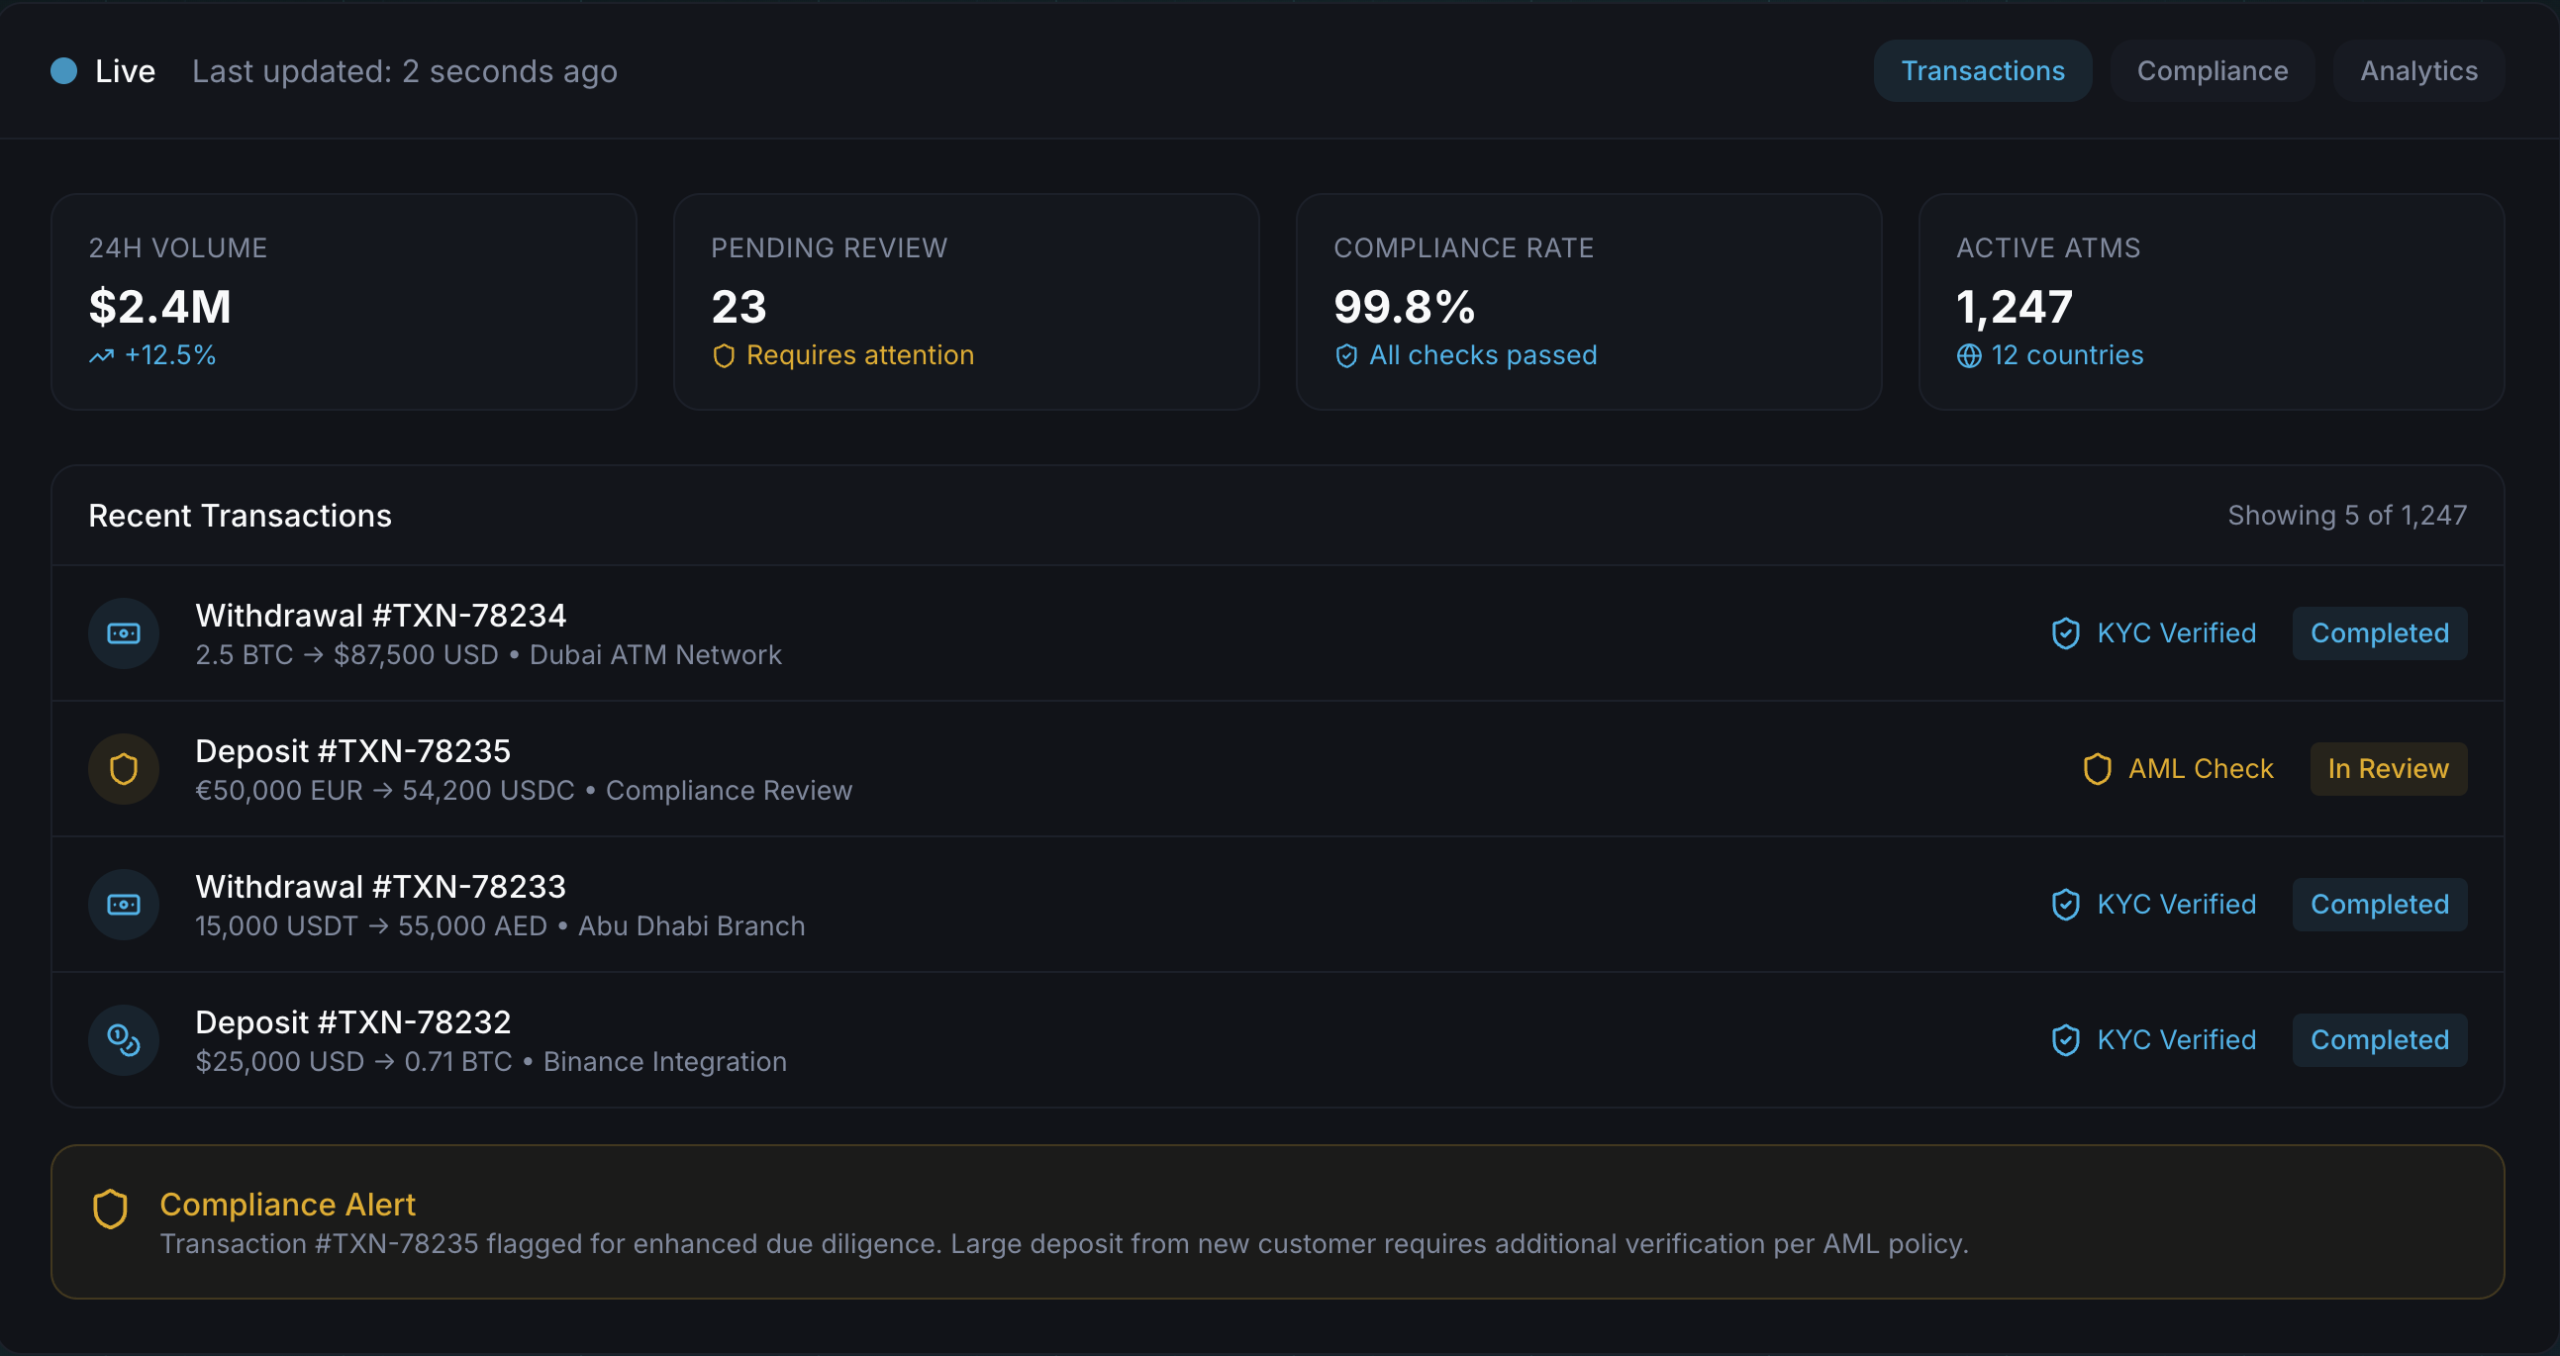Click the cash icon for Withdrawal #TXN-78234
This screenshot has height=1356, width=2560.
[x=124, y=633]
